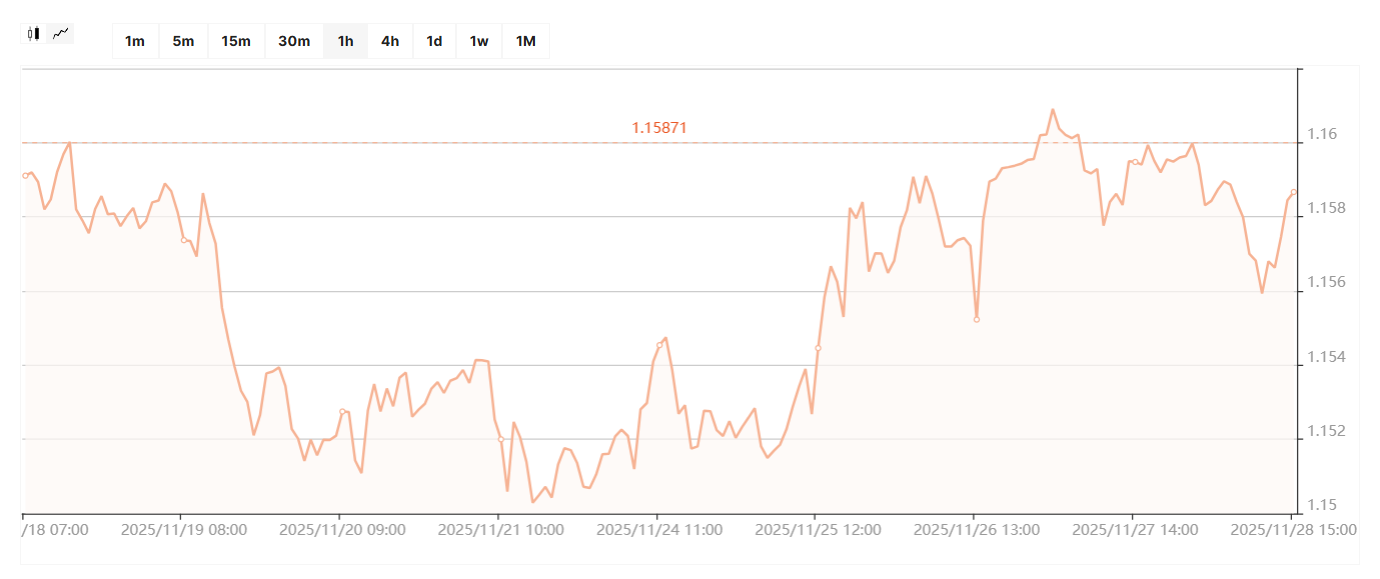The width and height of the screenshot is (1380, 579).
Task: Select the 2025/11/21 10:00 time axis label
Action: click(x=500, y=530)
